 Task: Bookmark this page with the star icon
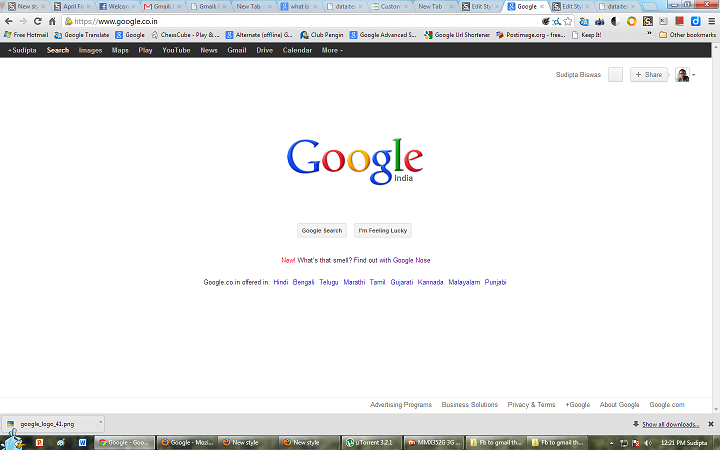(x=568, y=21)
